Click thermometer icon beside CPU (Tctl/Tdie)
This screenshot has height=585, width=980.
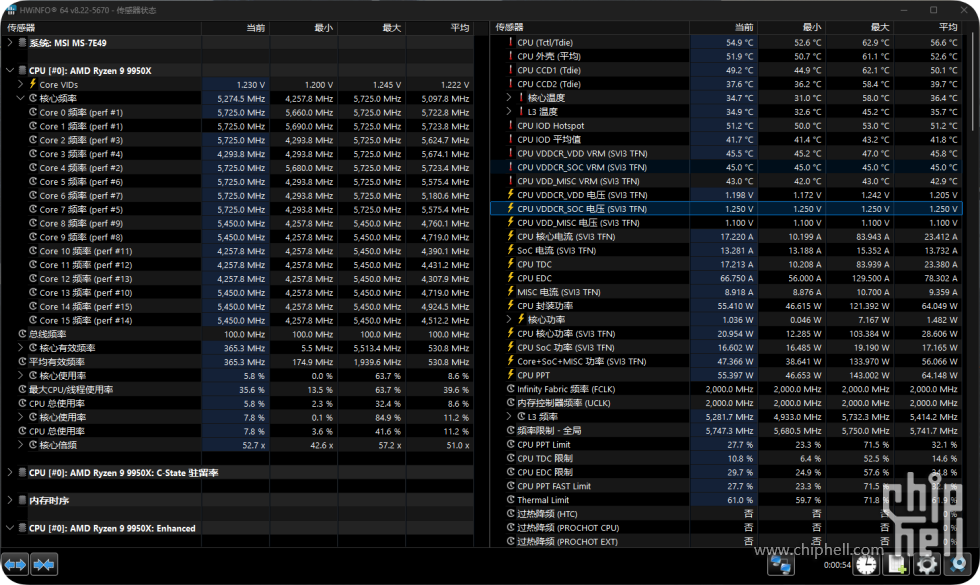(x=511, y=42)
